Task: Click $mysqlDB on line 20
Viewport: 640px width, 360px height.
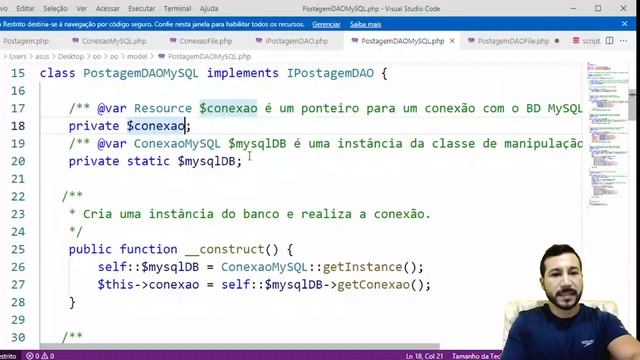Action: tap(206, 161)
